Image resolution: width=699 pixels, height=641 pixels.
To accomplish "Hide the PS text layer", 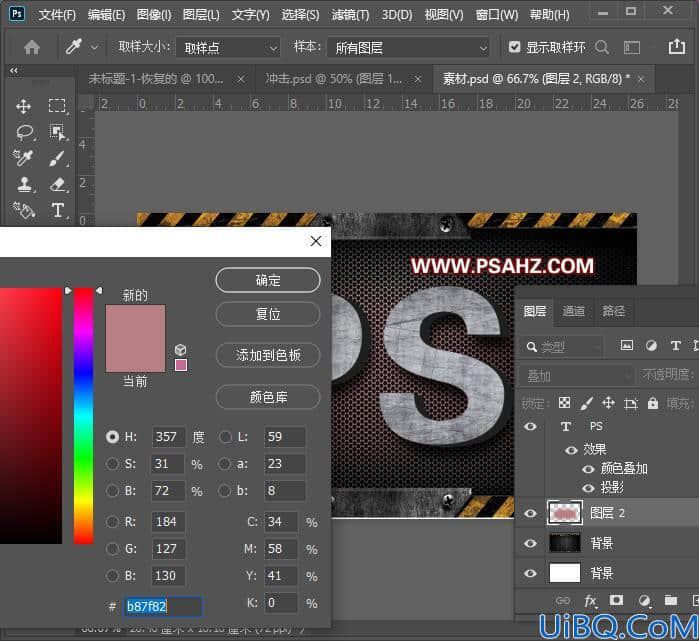I will click(530, 426).
